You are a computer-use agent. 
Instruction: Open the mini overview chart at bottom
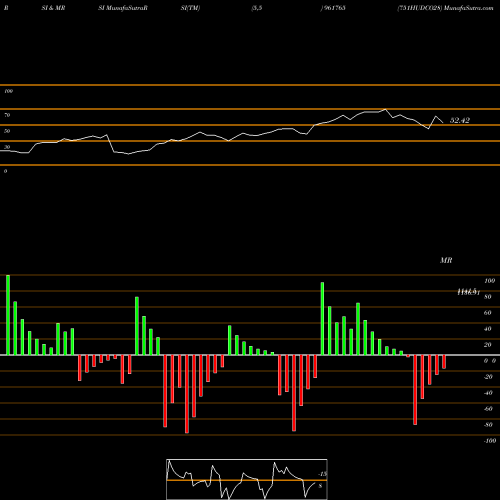(247, 479)
